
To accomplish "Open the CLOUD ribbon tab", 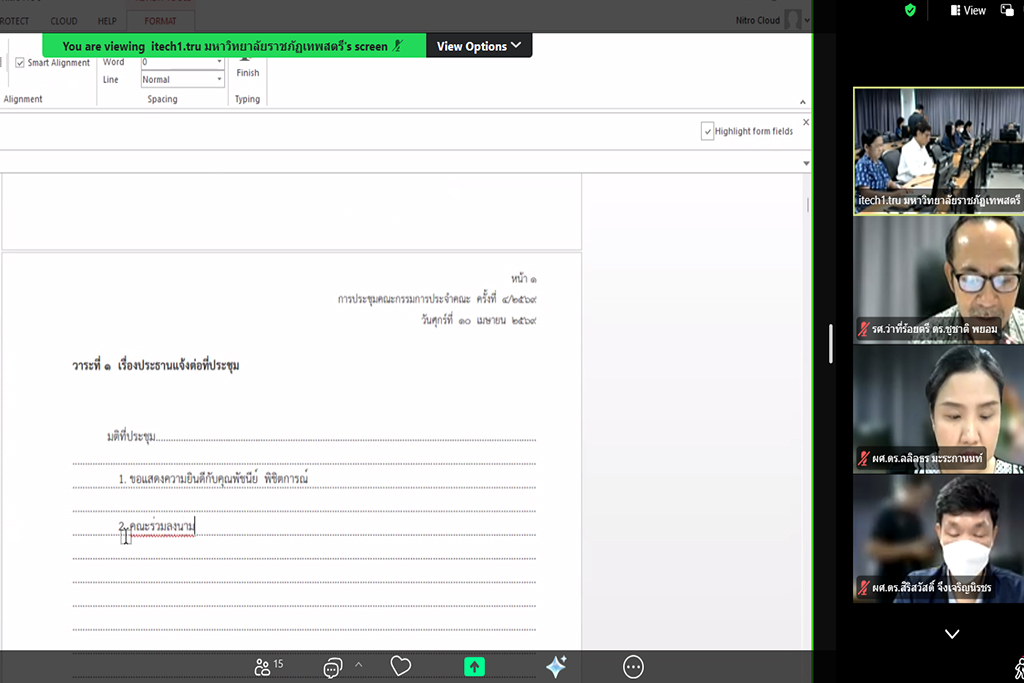I will click(64, 21).
